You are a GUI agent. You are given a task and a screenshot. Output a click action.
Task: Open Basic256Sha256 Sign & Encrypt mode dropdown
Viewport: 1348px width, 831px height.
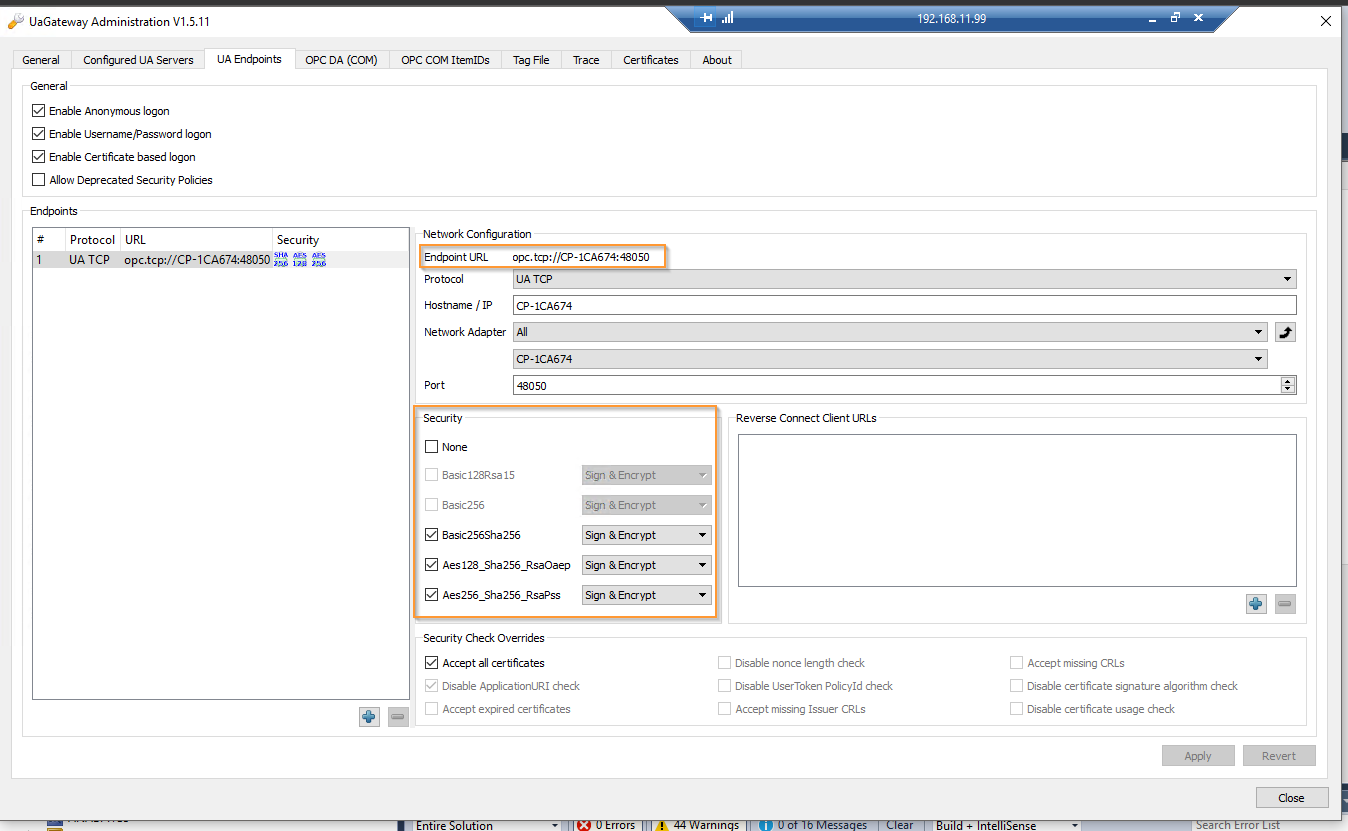click(646, 535)
